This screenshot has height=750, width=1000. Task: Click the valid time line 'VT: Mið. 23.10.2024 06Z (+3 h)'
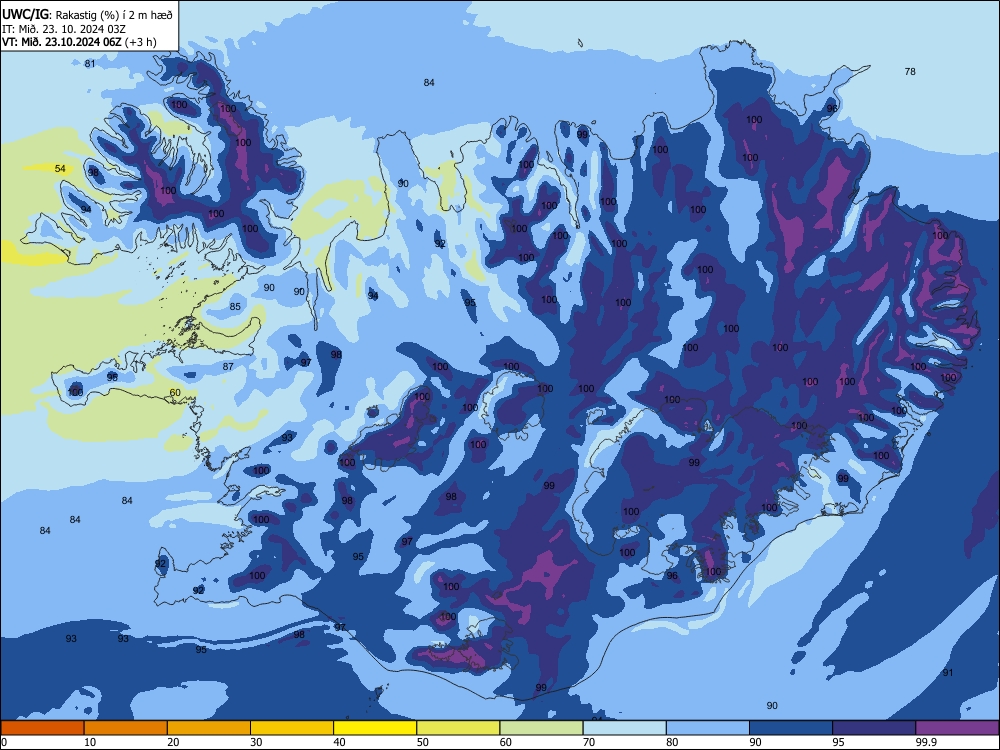79,42
